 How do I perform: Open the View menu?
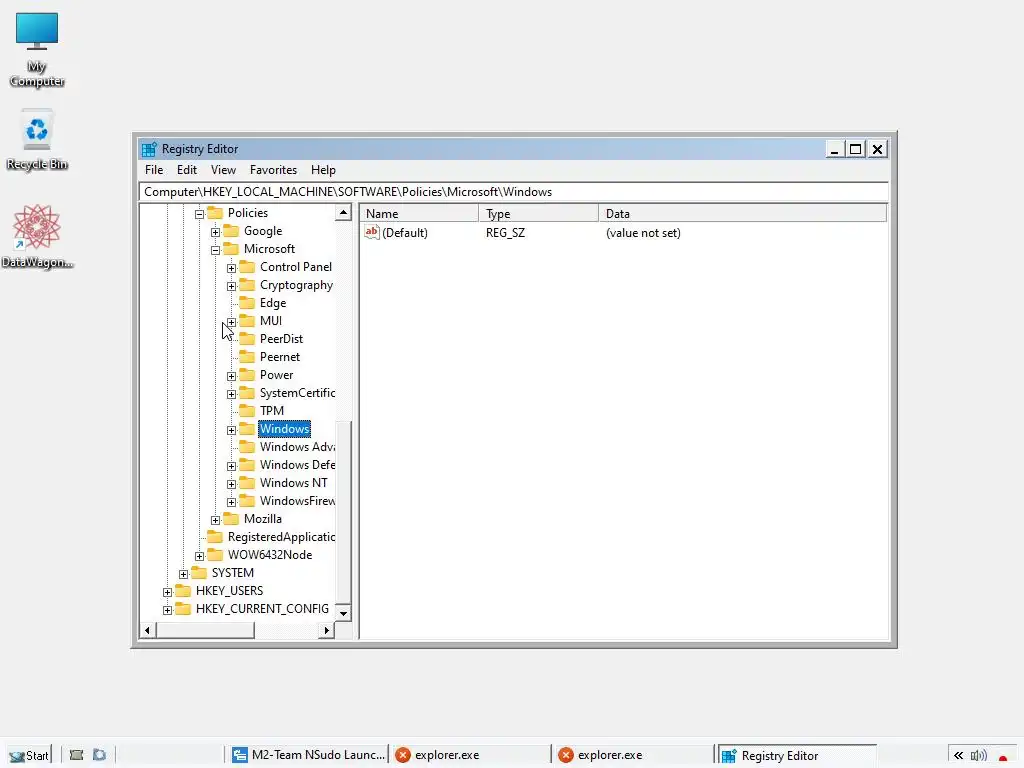point(223,170)
